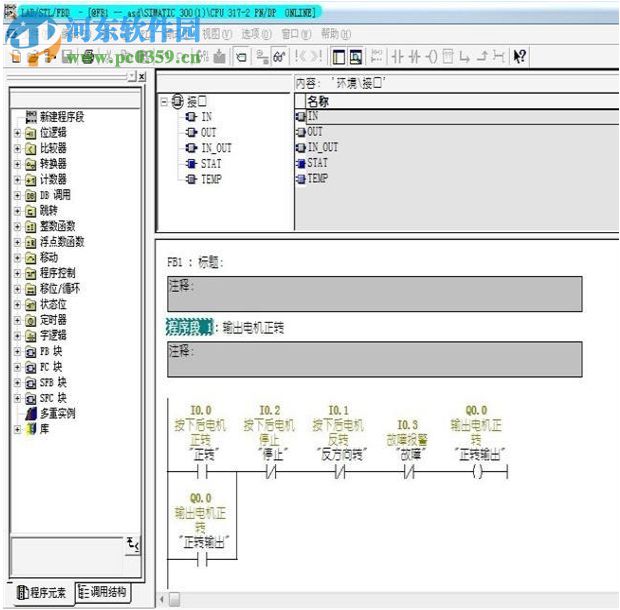The image size is (620, 610).
Task: Insert normally closed contact from toolbar
Action: 414,57
